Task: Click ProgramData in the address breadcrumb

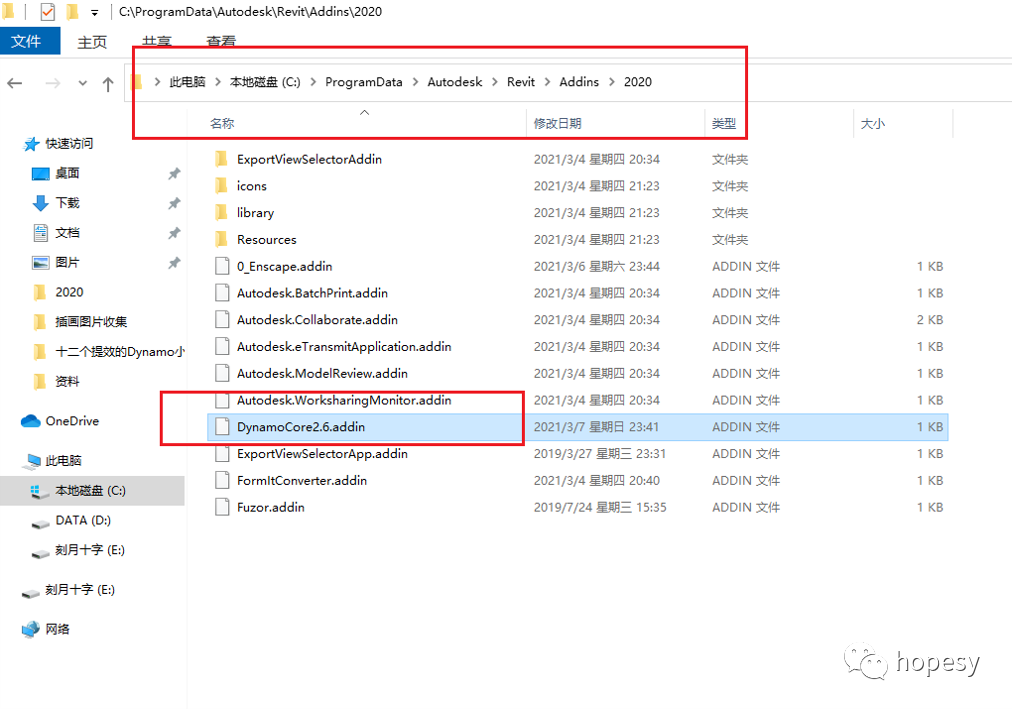Action: pos(363,82)
